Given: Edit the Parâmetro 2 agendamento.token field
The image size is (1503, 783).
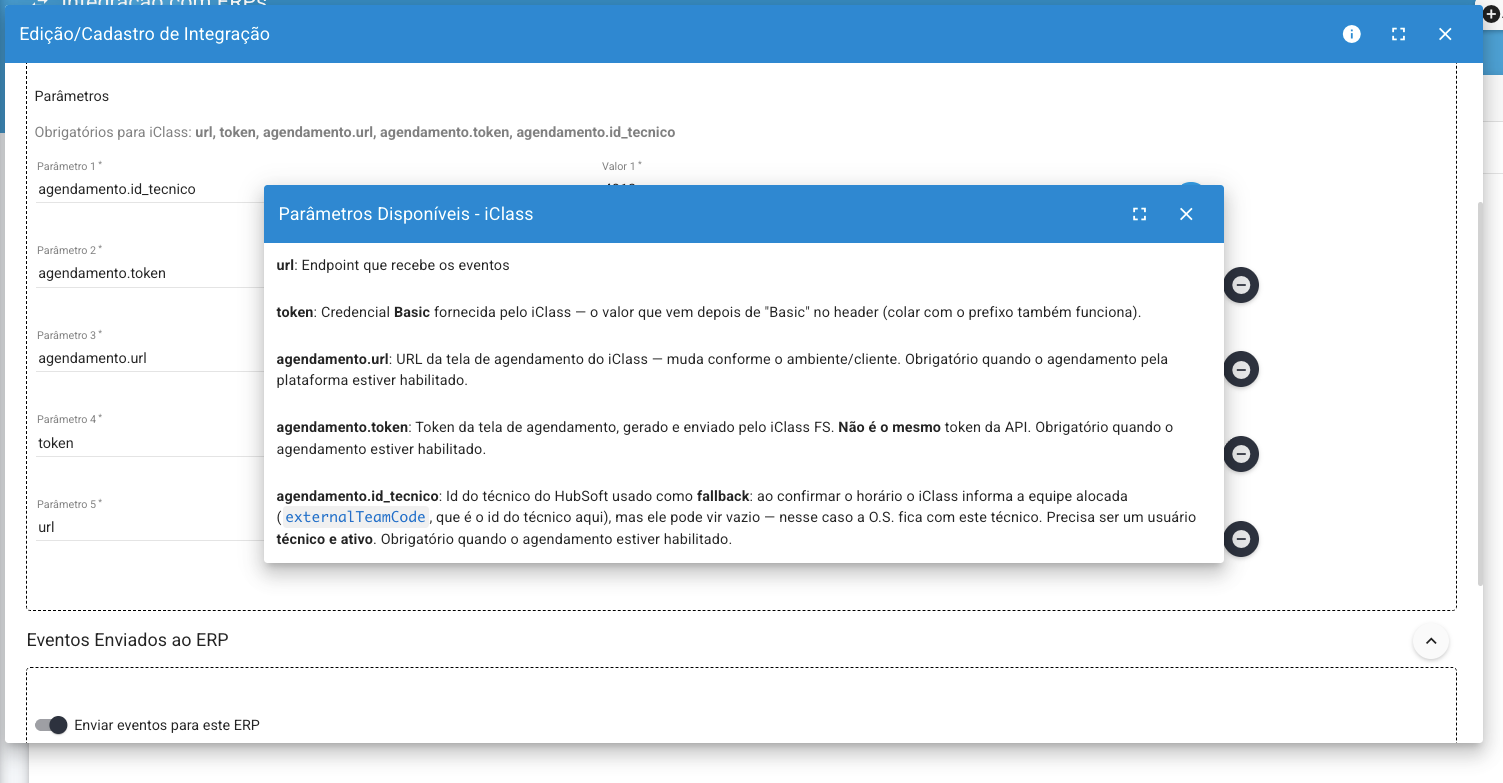Looking at the screenshot, I should point(150,273).
